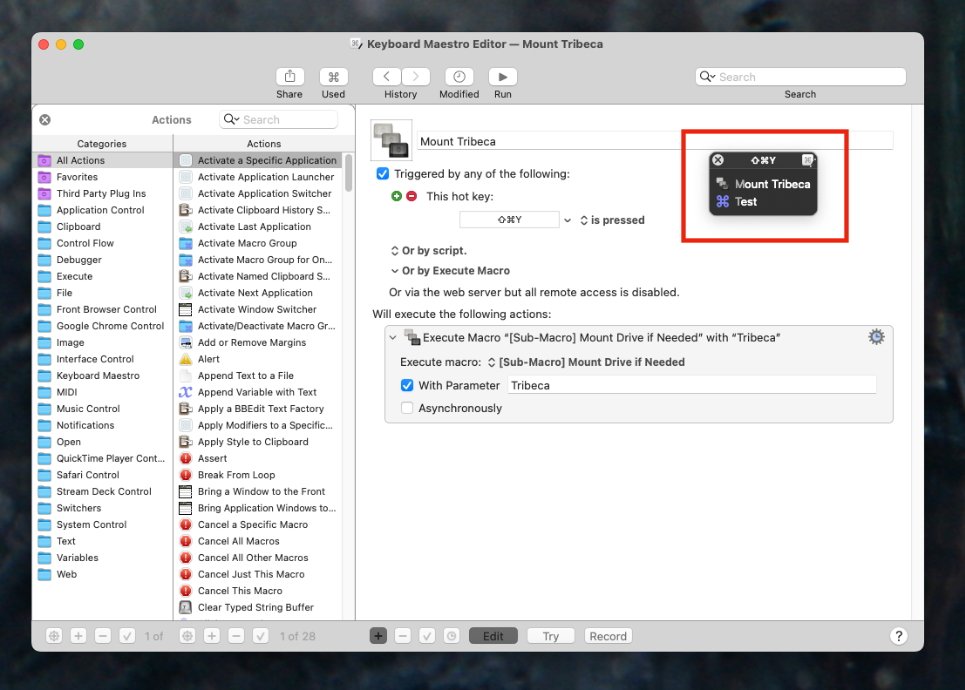Open the help question mark button
The height and width of the screenshot is (690, 965).
[899, 636]
